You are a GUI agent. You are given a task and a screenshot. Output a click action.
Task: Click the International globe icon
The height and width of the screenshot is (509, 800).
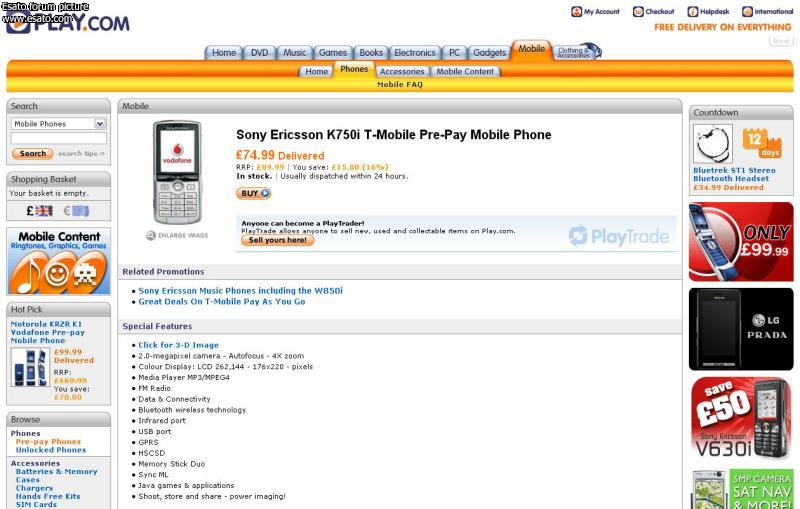tap(748, 12)
